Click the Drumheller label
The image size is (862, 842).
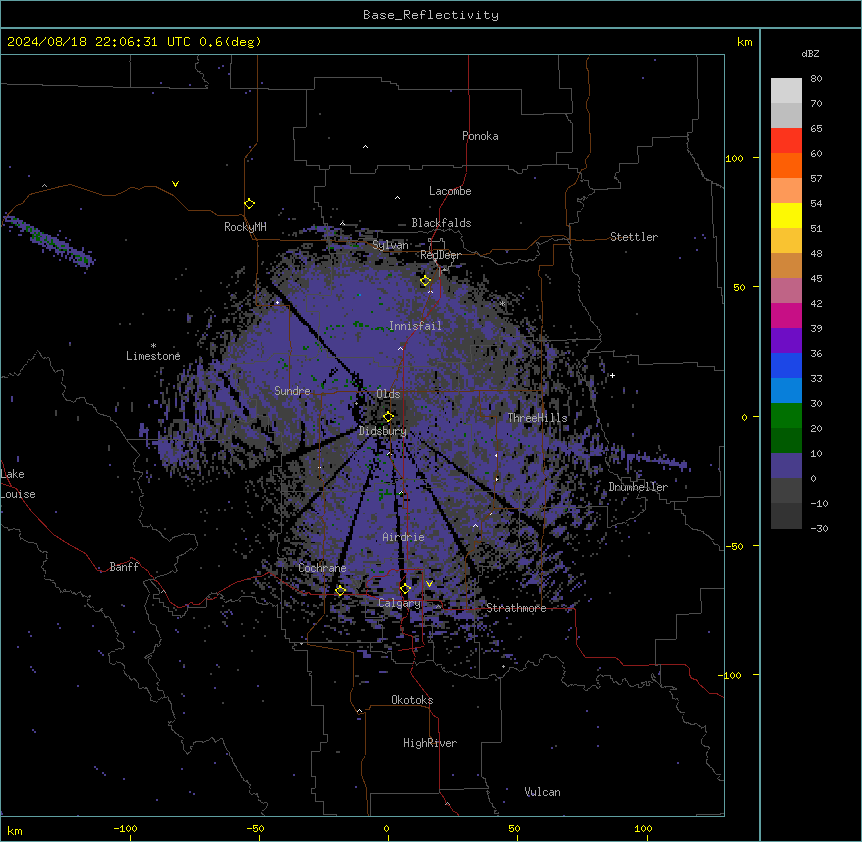pyautogui.click(x=638, y=487)
